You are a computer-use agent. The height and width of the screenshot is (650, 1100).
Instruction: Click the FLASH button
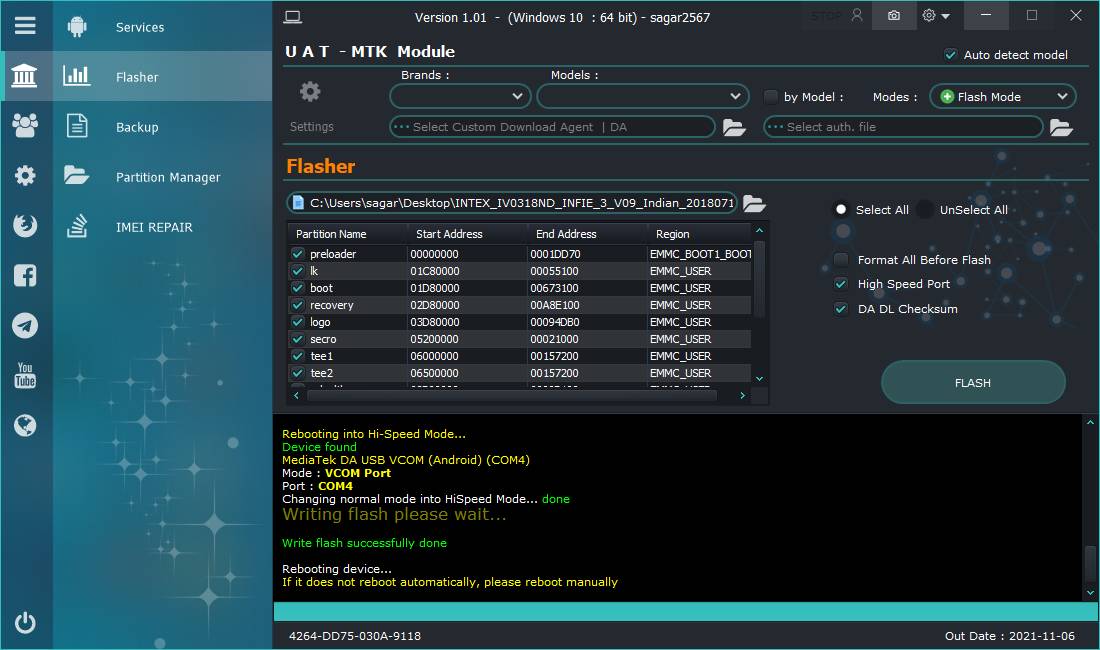point(973,383)
